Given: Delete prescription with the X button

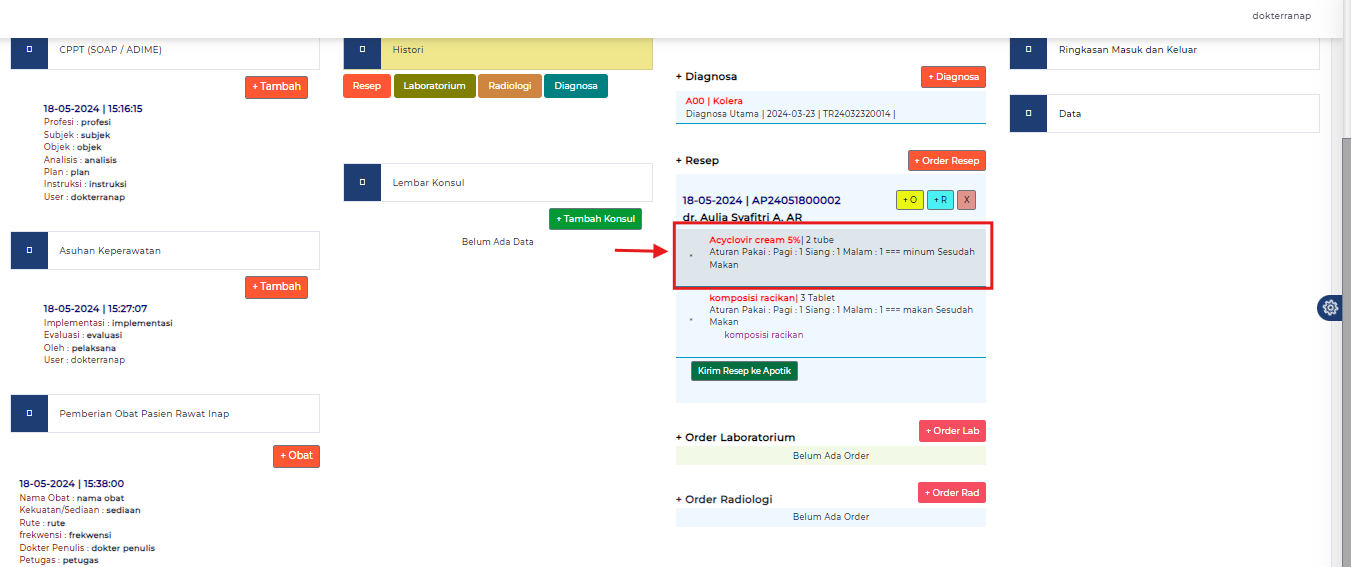Looking at the screenshot, I should click(x=966, y=200).
